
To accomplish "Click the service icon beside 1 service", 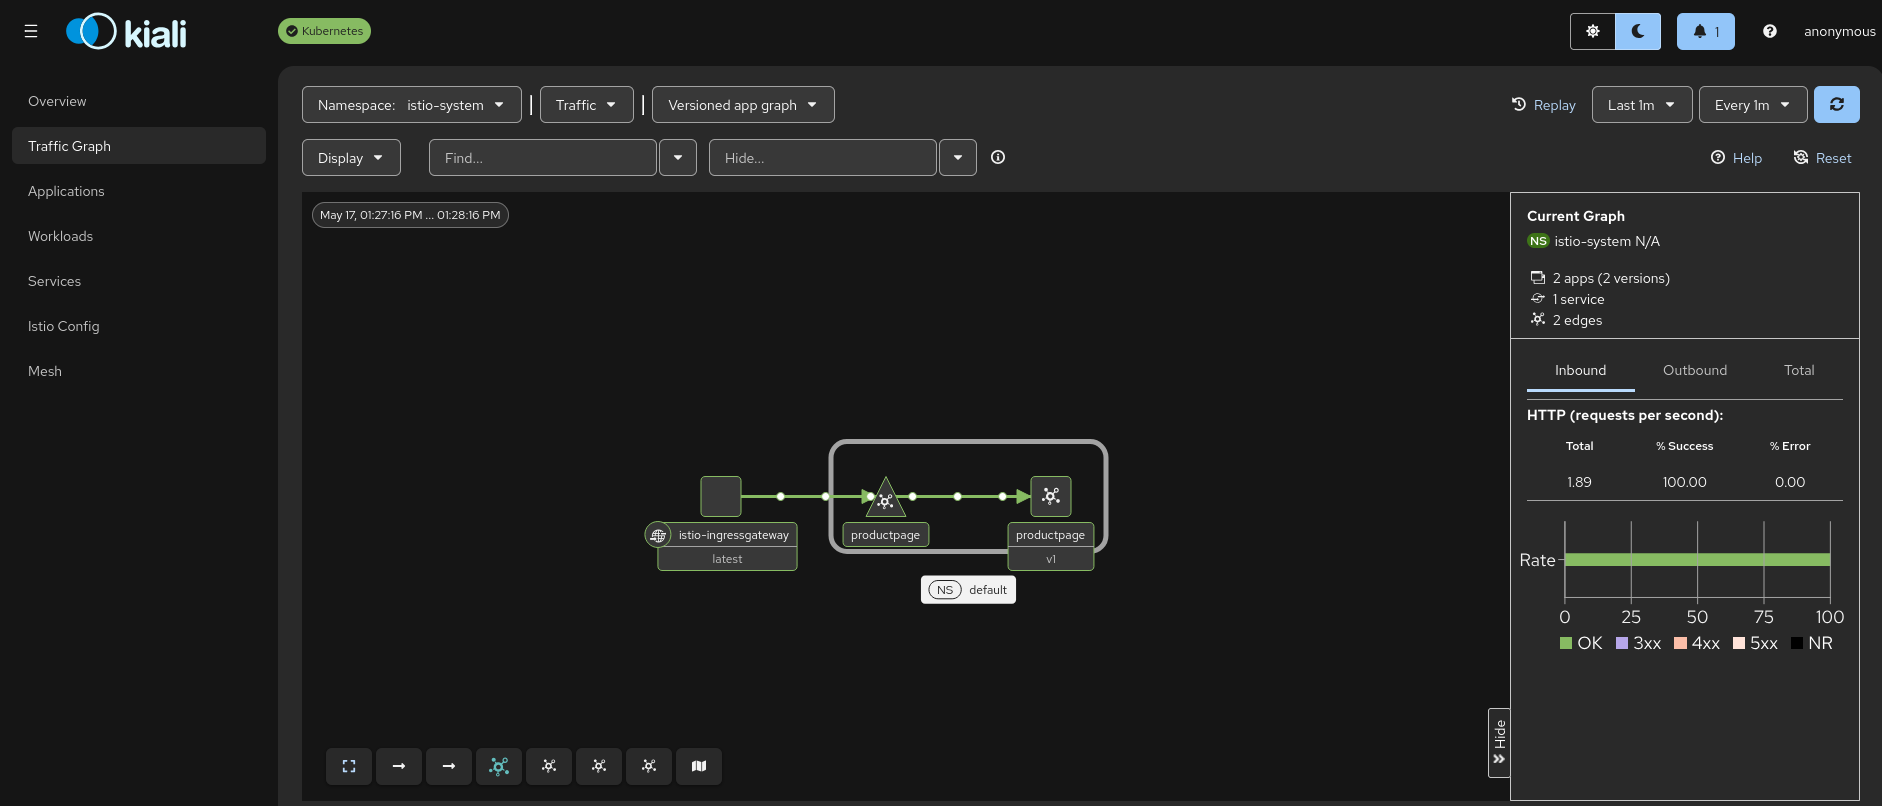I will [x=1538, y=299].
